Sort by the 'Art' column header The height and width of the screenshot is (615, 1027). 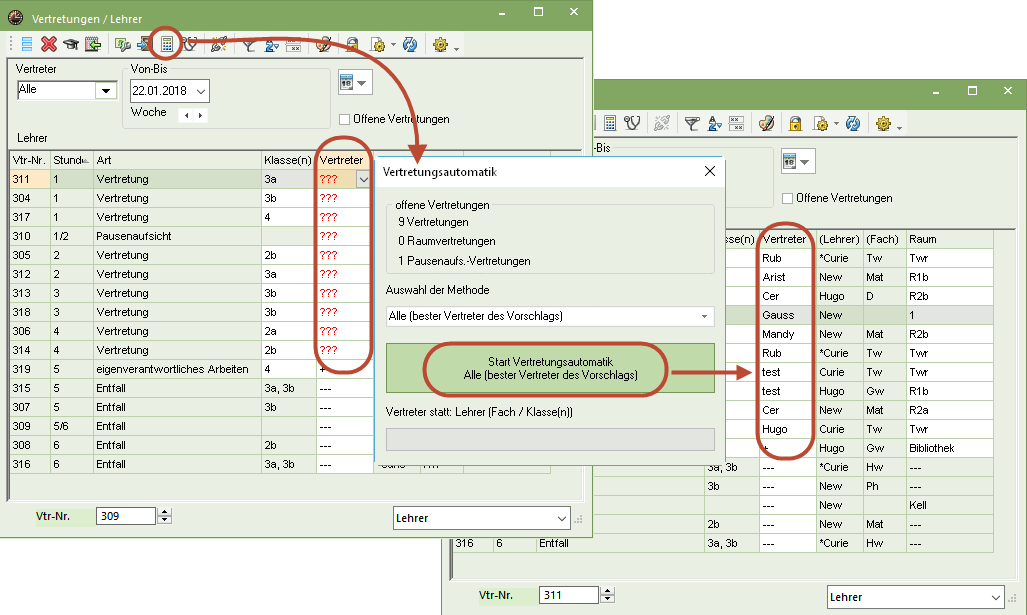click(x=177, y=160)
